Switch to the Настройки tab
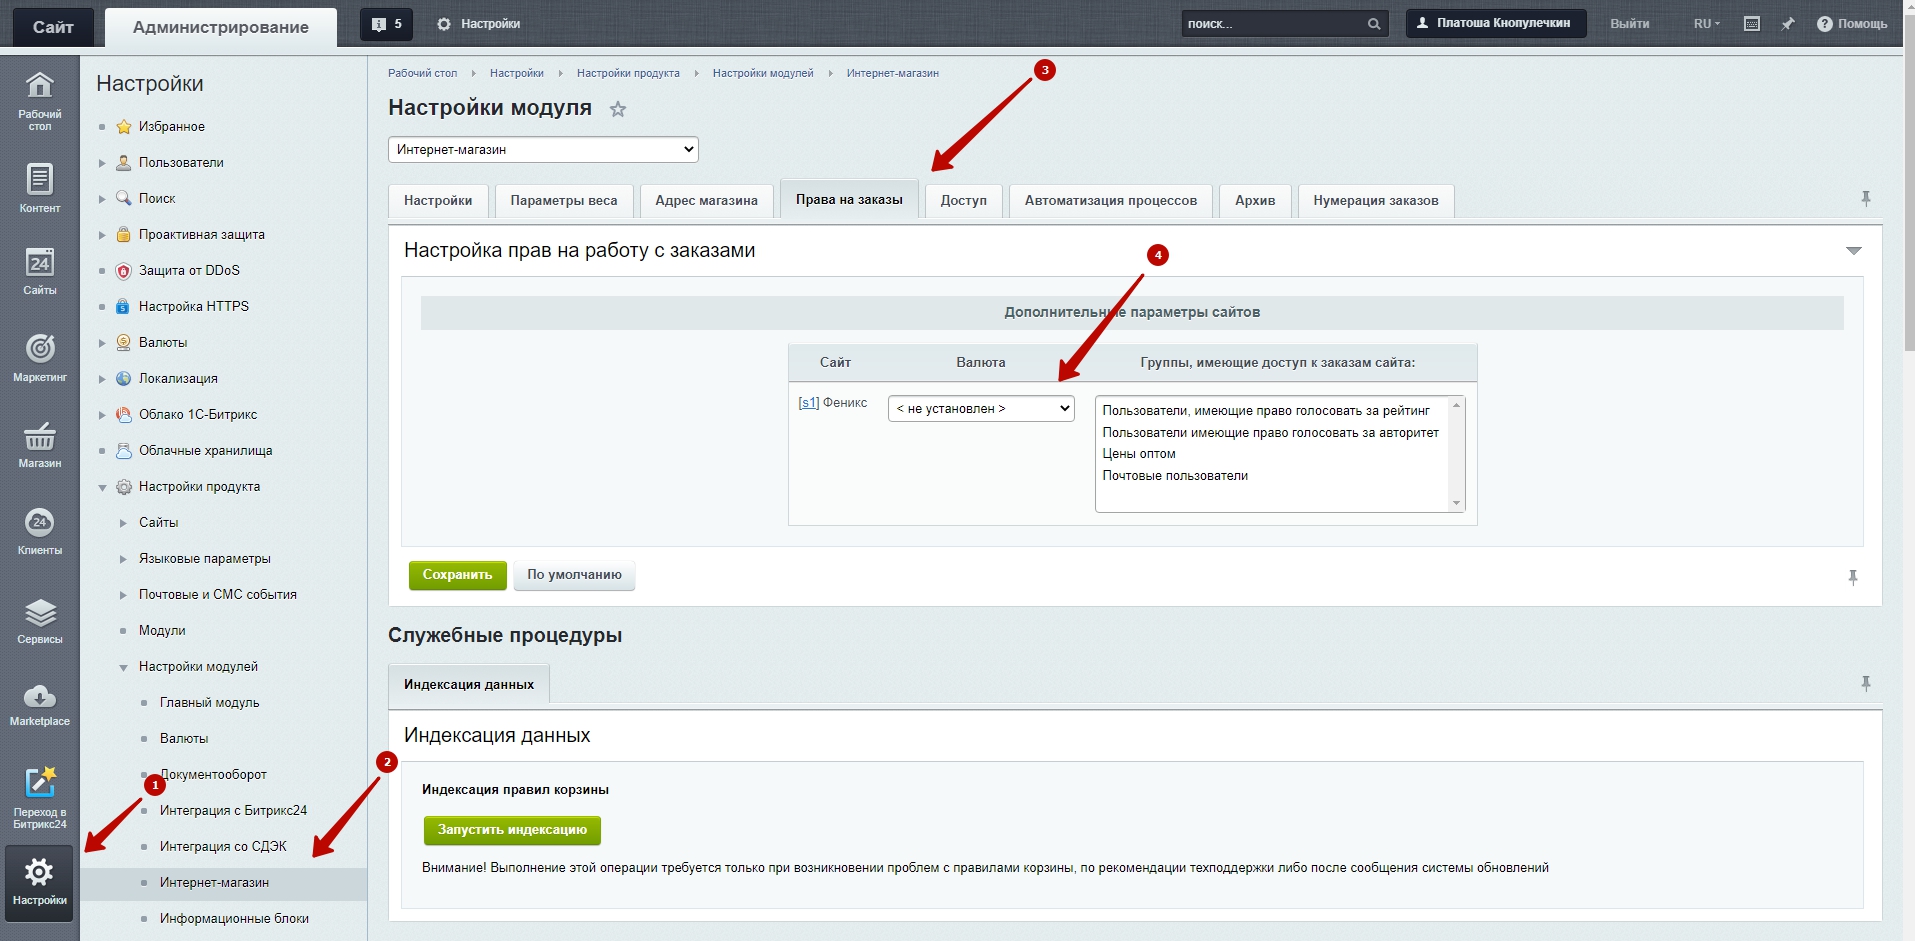Viewport: 1915px width, 941px height. (438, 200)
